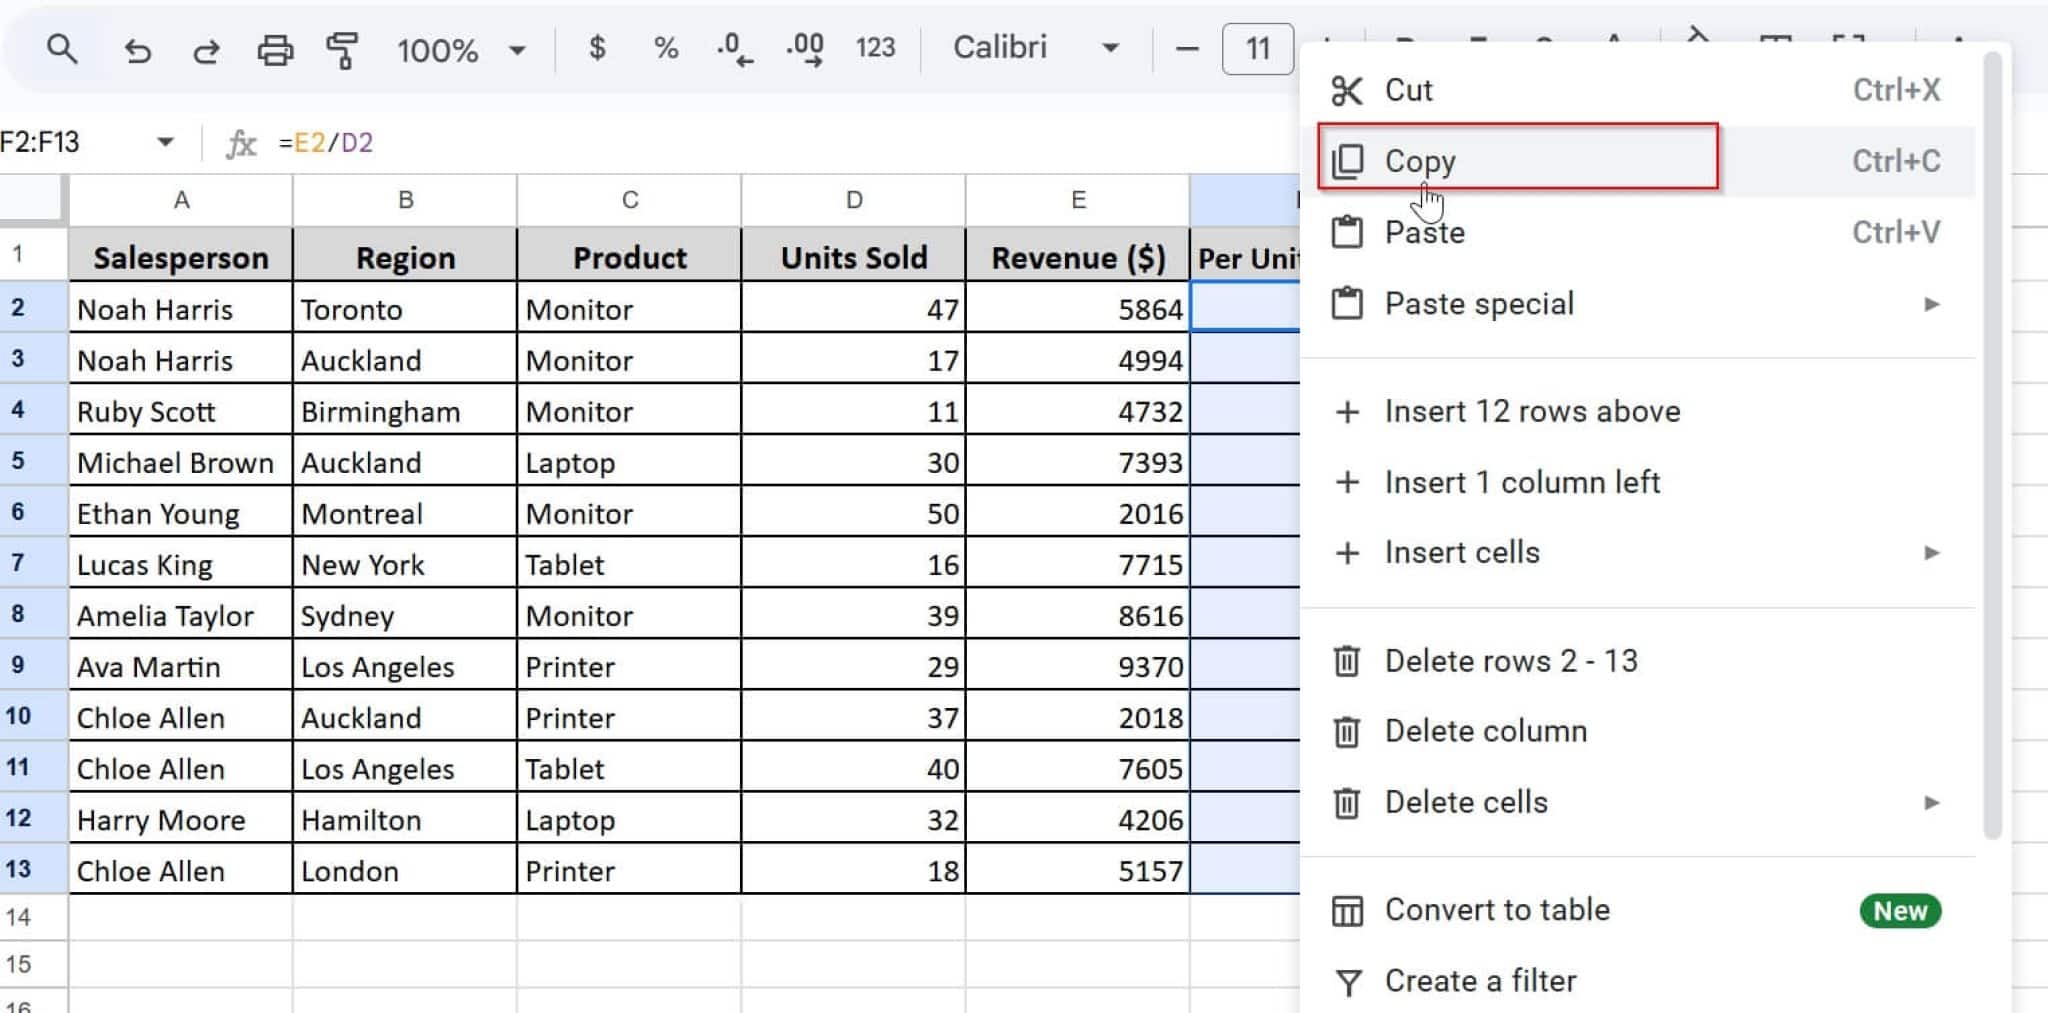Click the scissors icon next to Cut
Viewport: 2048px width, 1013px height.
pos(1348,89)
